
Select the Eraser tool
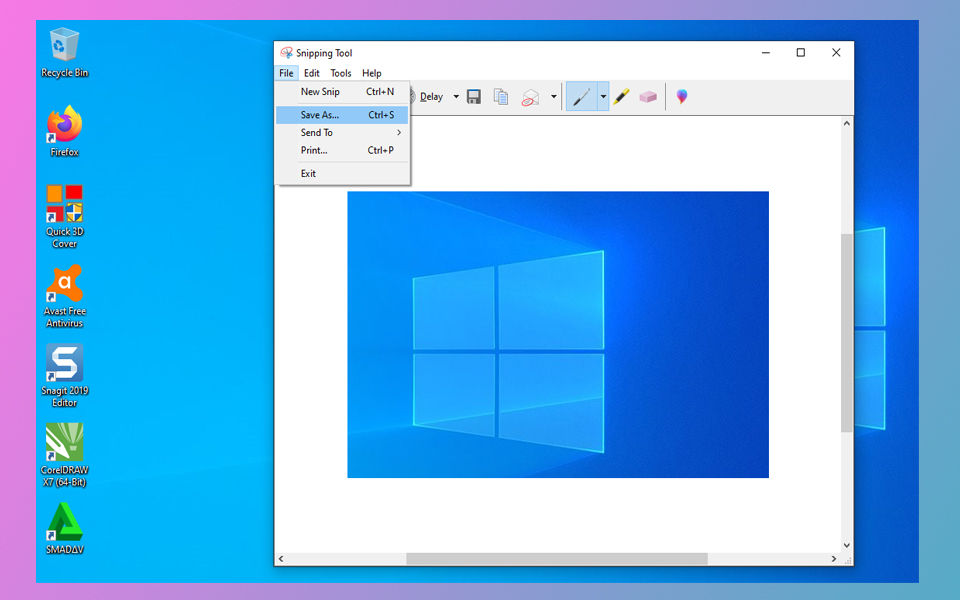[x=648, y=96]
